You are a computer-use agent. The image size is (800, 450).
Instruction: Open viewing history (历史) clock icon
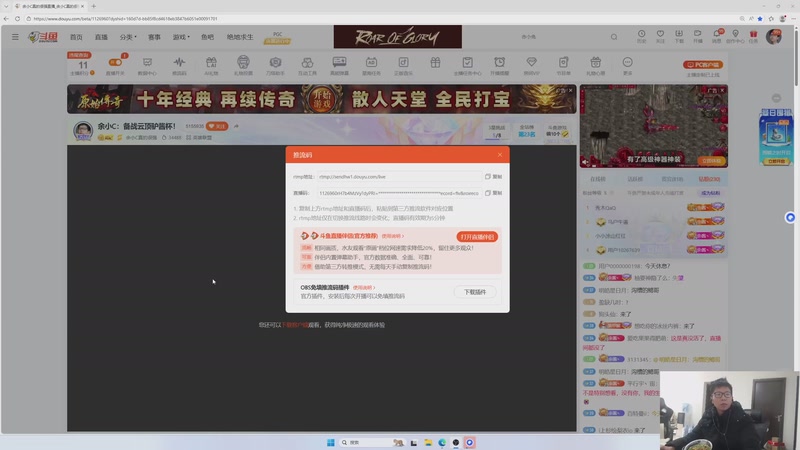pos(641,36)
